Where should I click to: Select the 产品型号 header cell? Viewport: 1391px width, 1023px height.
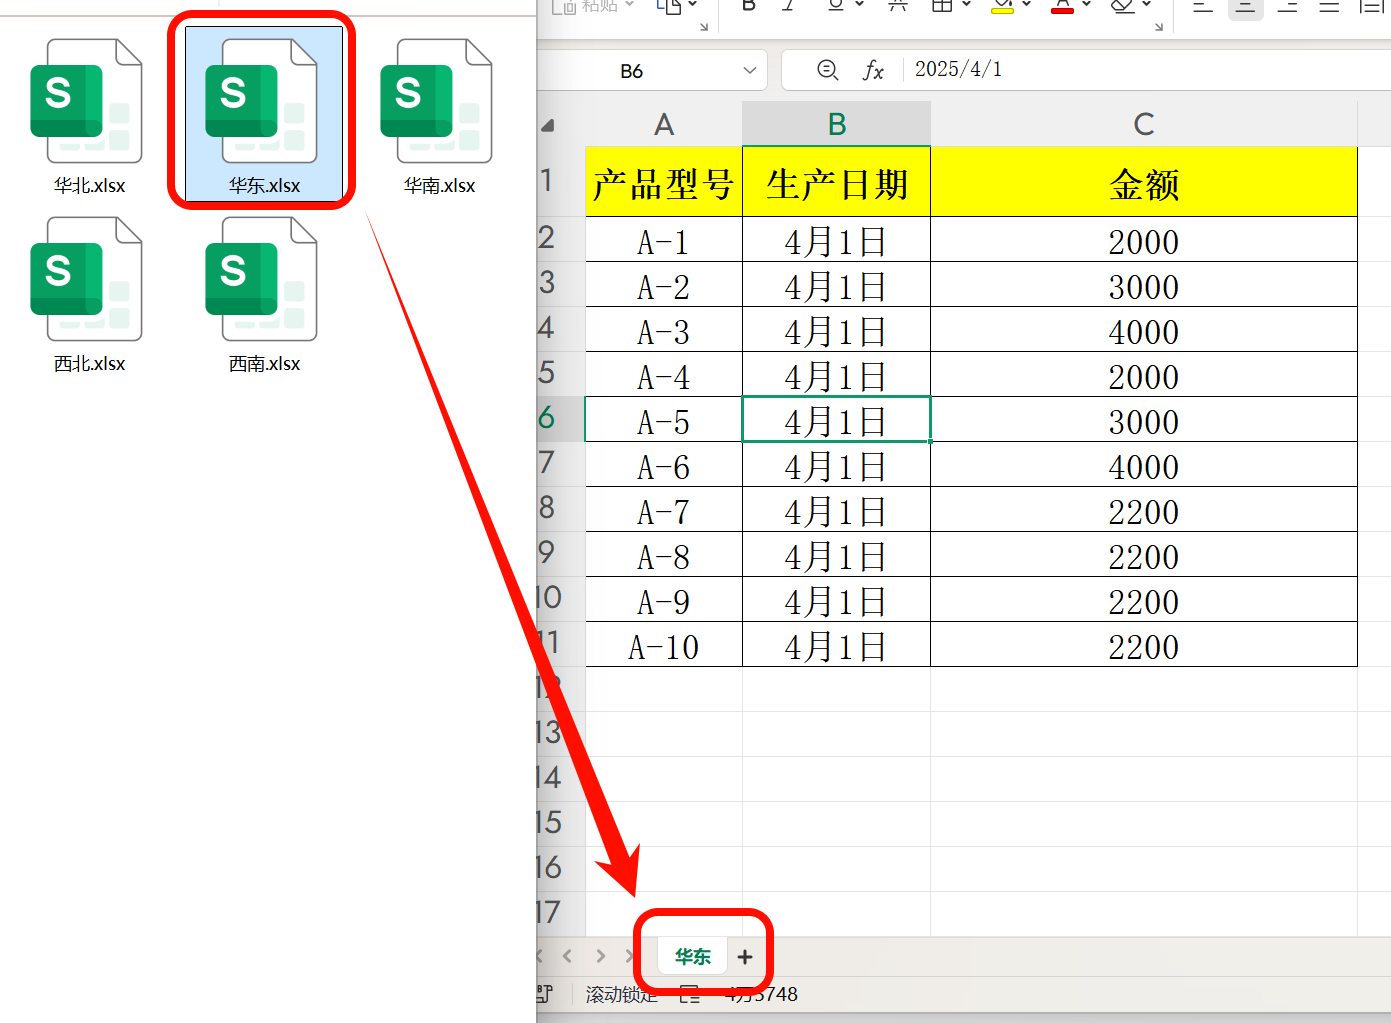point(664,182)
